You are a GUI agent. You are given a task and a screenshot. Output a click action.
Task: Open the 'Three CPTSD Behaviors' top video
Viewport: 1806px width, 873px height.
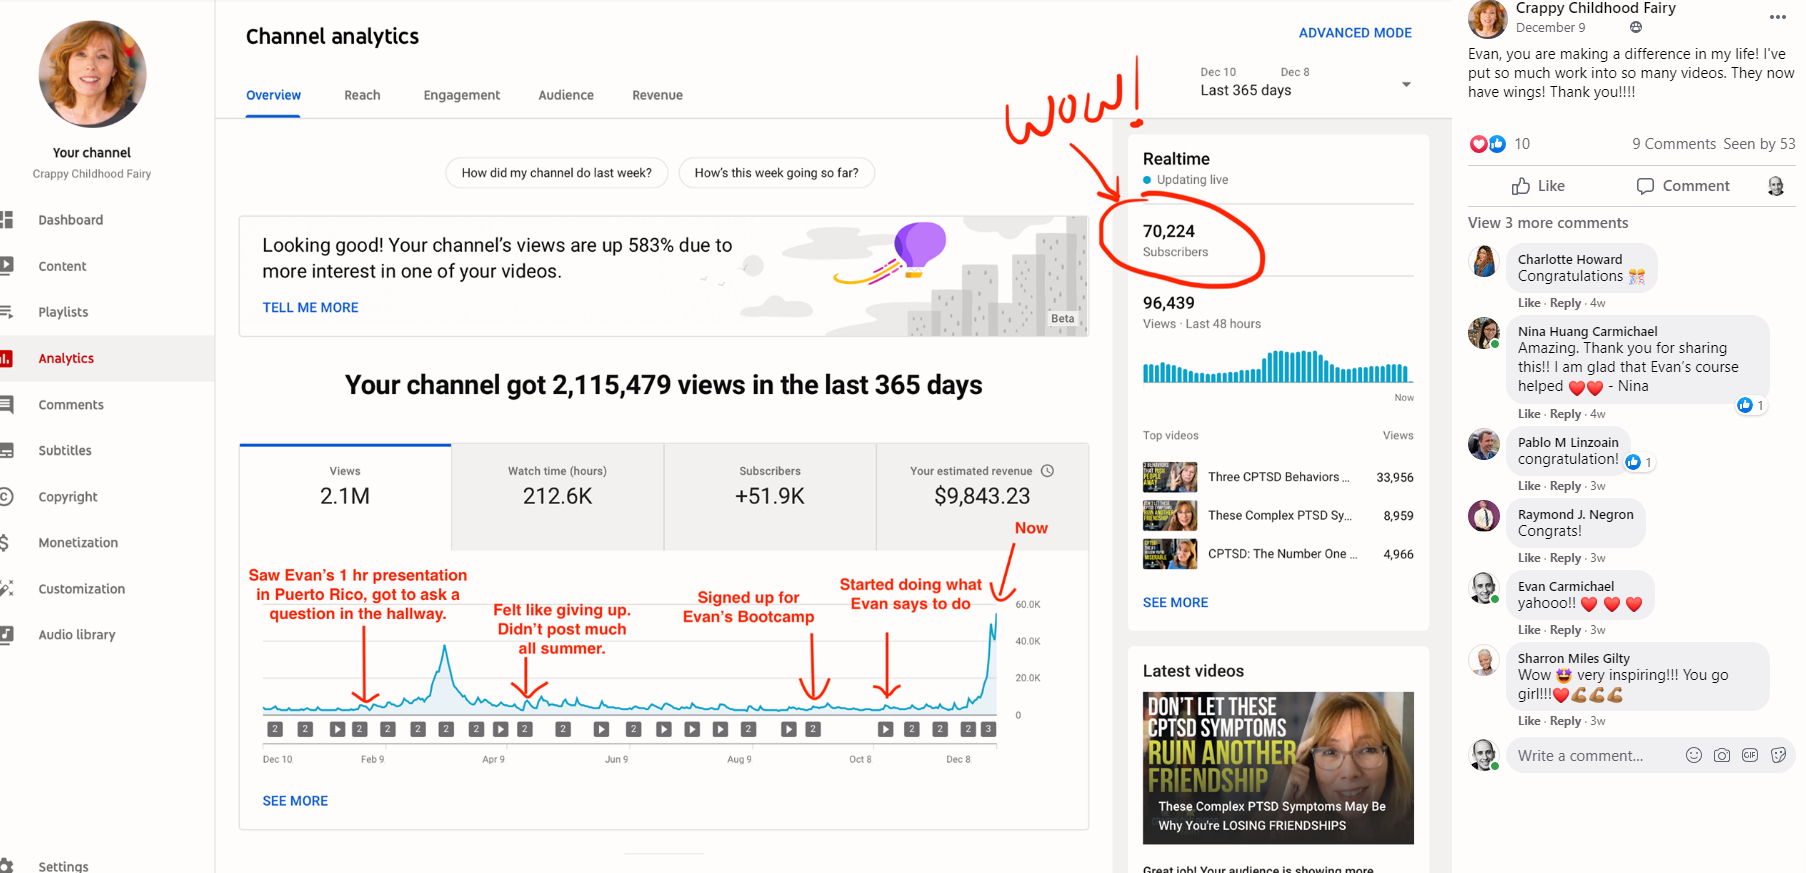click(x=1278, y=477)
